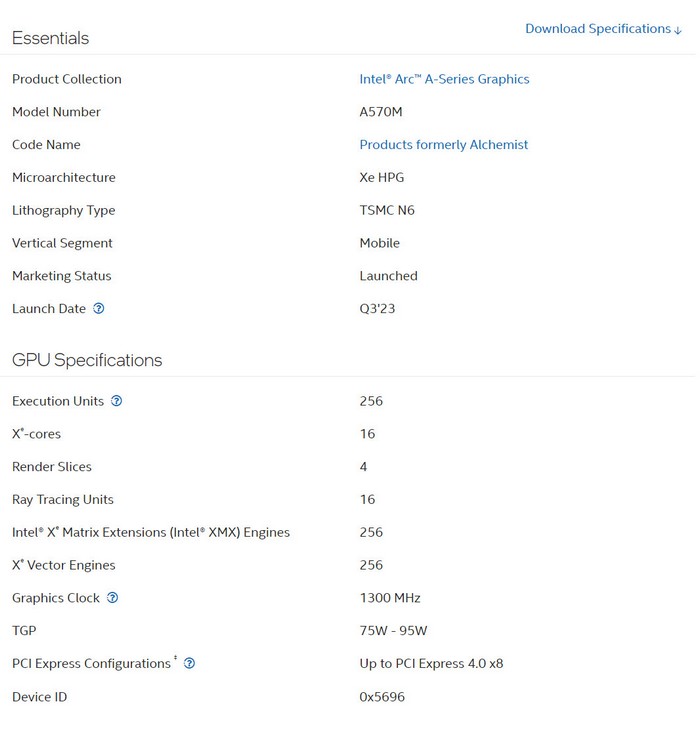Select the A570M model number value

pos(381,112)
